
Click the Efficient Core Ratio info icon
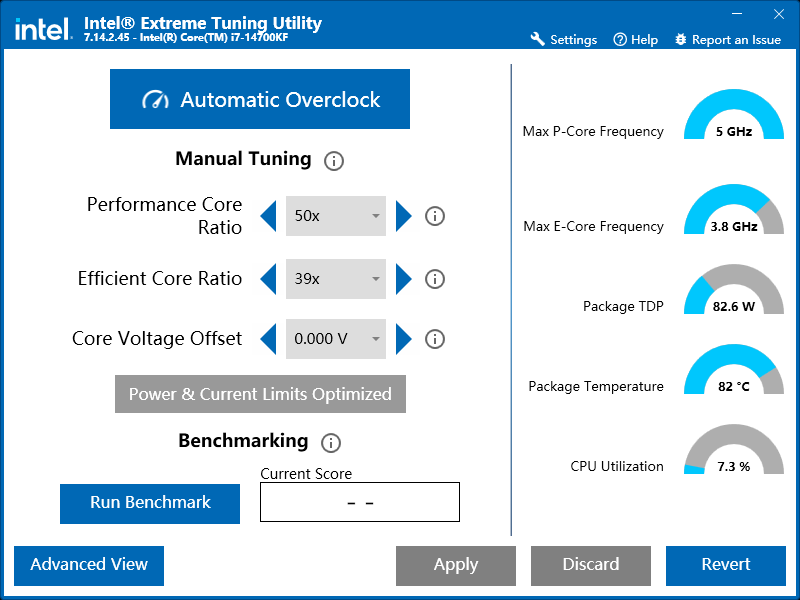(434, 279)
